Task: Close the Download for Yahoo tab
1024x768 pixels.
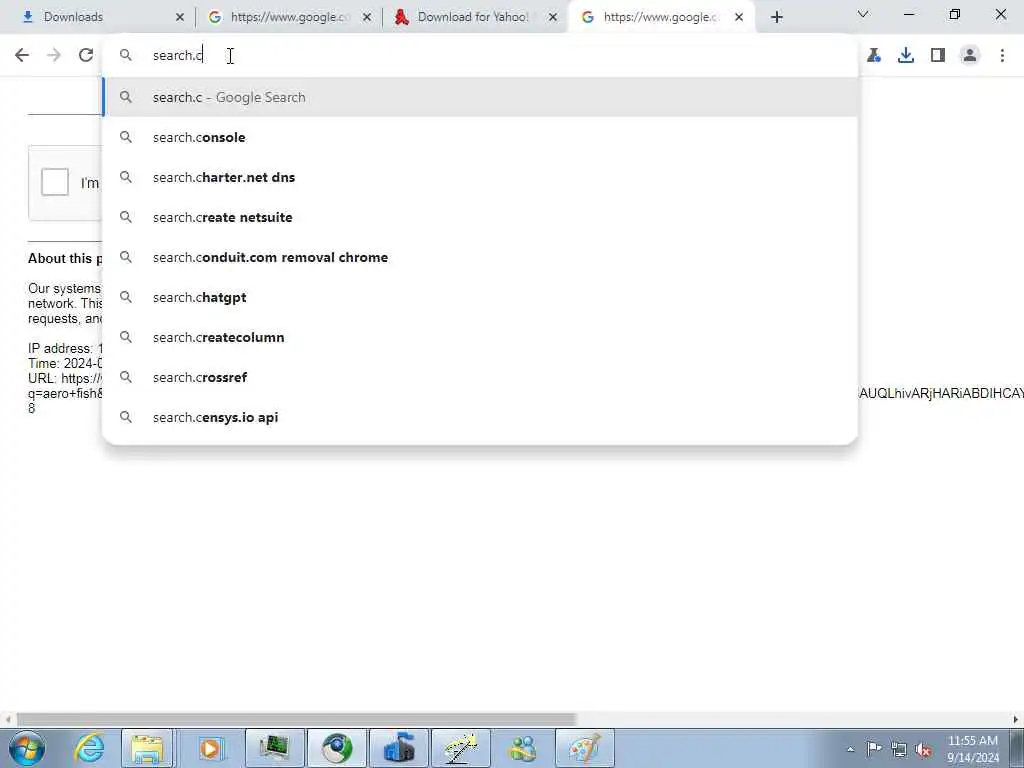Action: coord(553,18)
